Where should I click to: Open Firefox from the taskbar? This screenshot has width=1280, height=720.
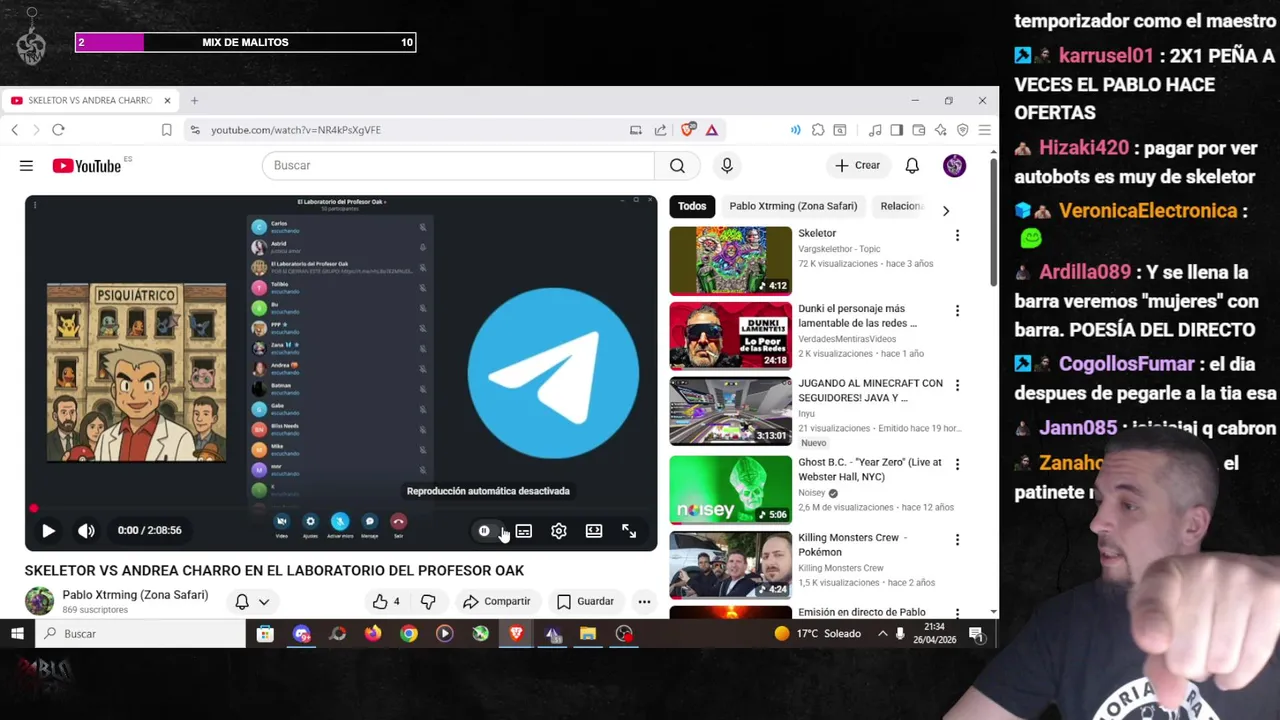tap(373, 634)
